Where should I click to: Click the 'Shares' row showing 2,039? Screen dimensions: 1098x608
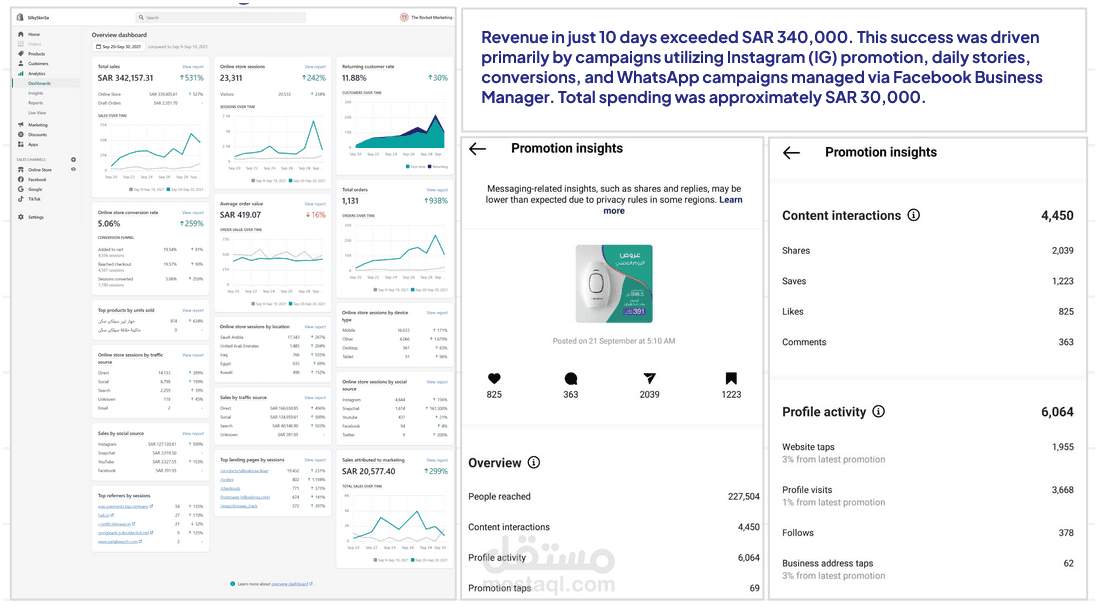pos(928,250)
